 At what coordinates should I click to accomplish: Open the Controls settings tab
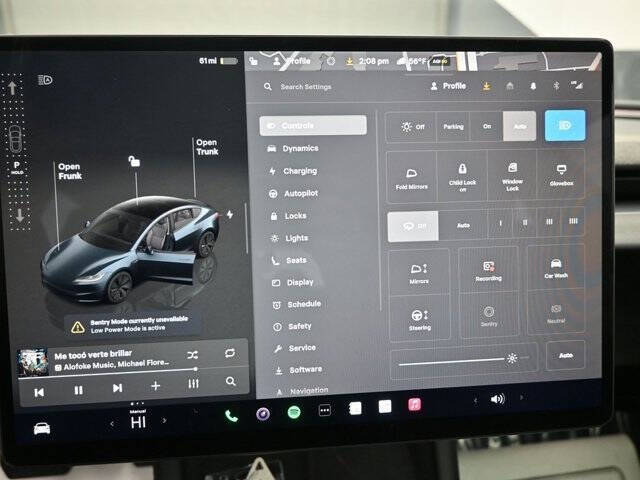coord(313,125)
